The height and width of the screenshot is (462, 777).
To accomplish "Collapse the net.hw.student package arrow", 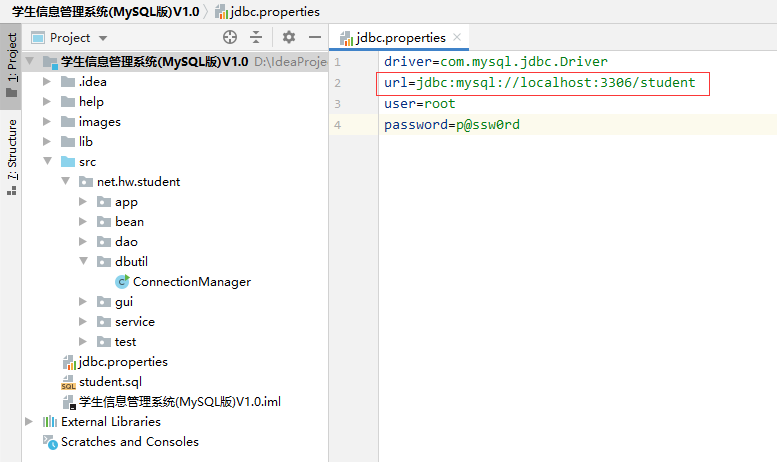I will [x=65, y=181].
